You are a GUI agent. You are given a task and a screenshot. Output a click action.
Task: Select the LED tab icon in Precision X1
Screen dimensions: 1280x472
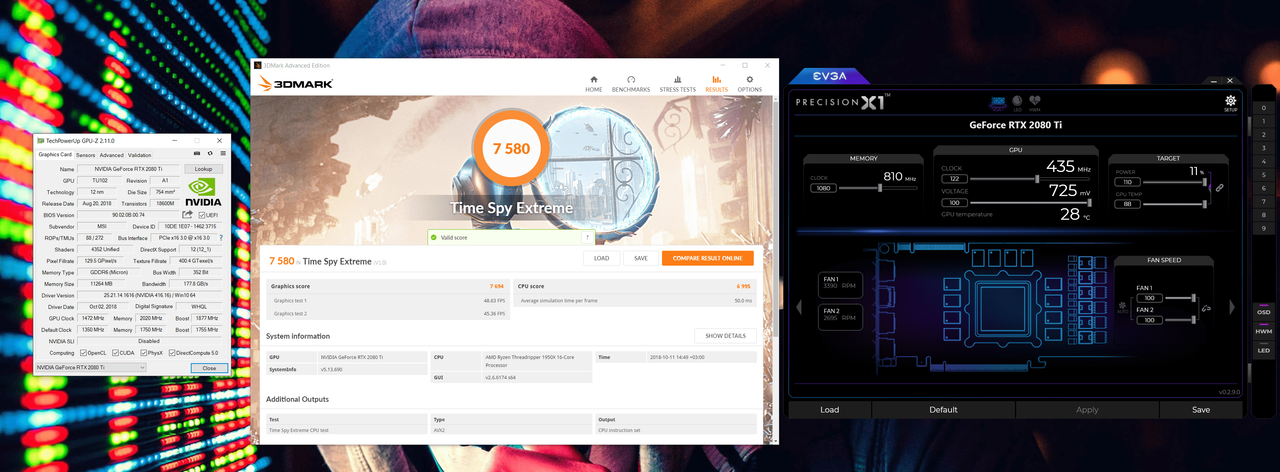[x=1017, y=103]
